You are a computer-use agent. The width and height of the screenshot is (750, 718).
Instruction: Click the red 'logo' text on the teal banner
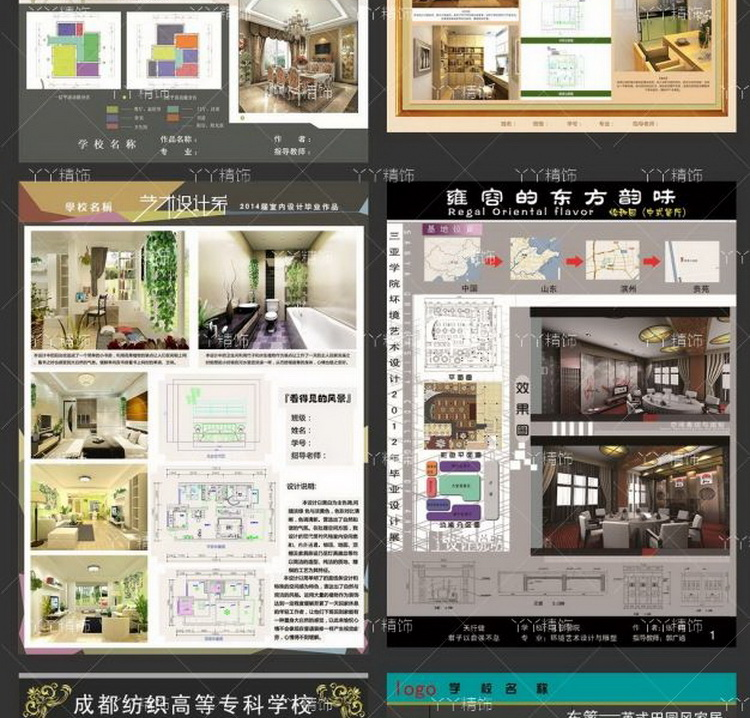417,689
